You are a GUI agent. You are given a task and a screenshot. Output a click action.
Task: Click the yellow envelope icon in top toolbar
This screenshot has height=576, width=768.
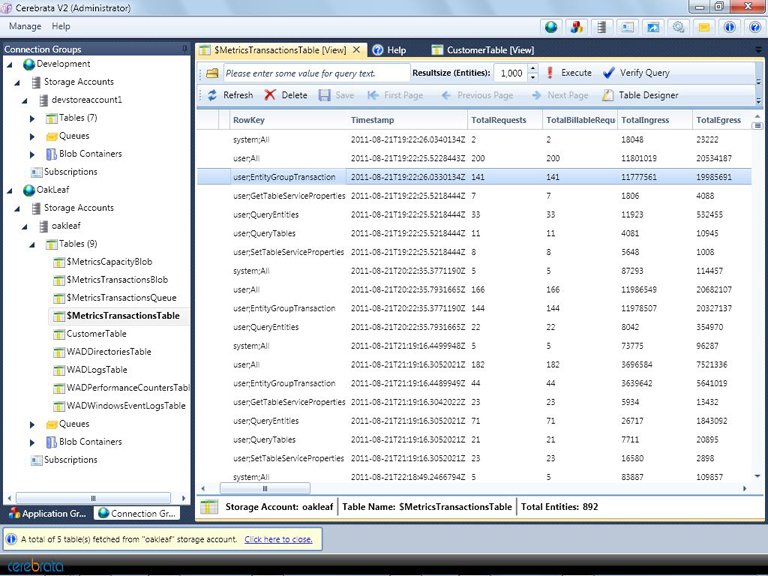pyautogui.click(x=704, y=27)
